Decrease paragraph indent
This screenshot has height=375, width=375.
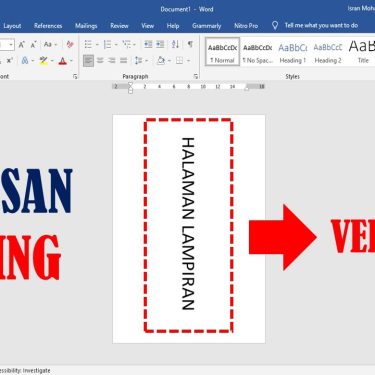(x=148, y=44)
